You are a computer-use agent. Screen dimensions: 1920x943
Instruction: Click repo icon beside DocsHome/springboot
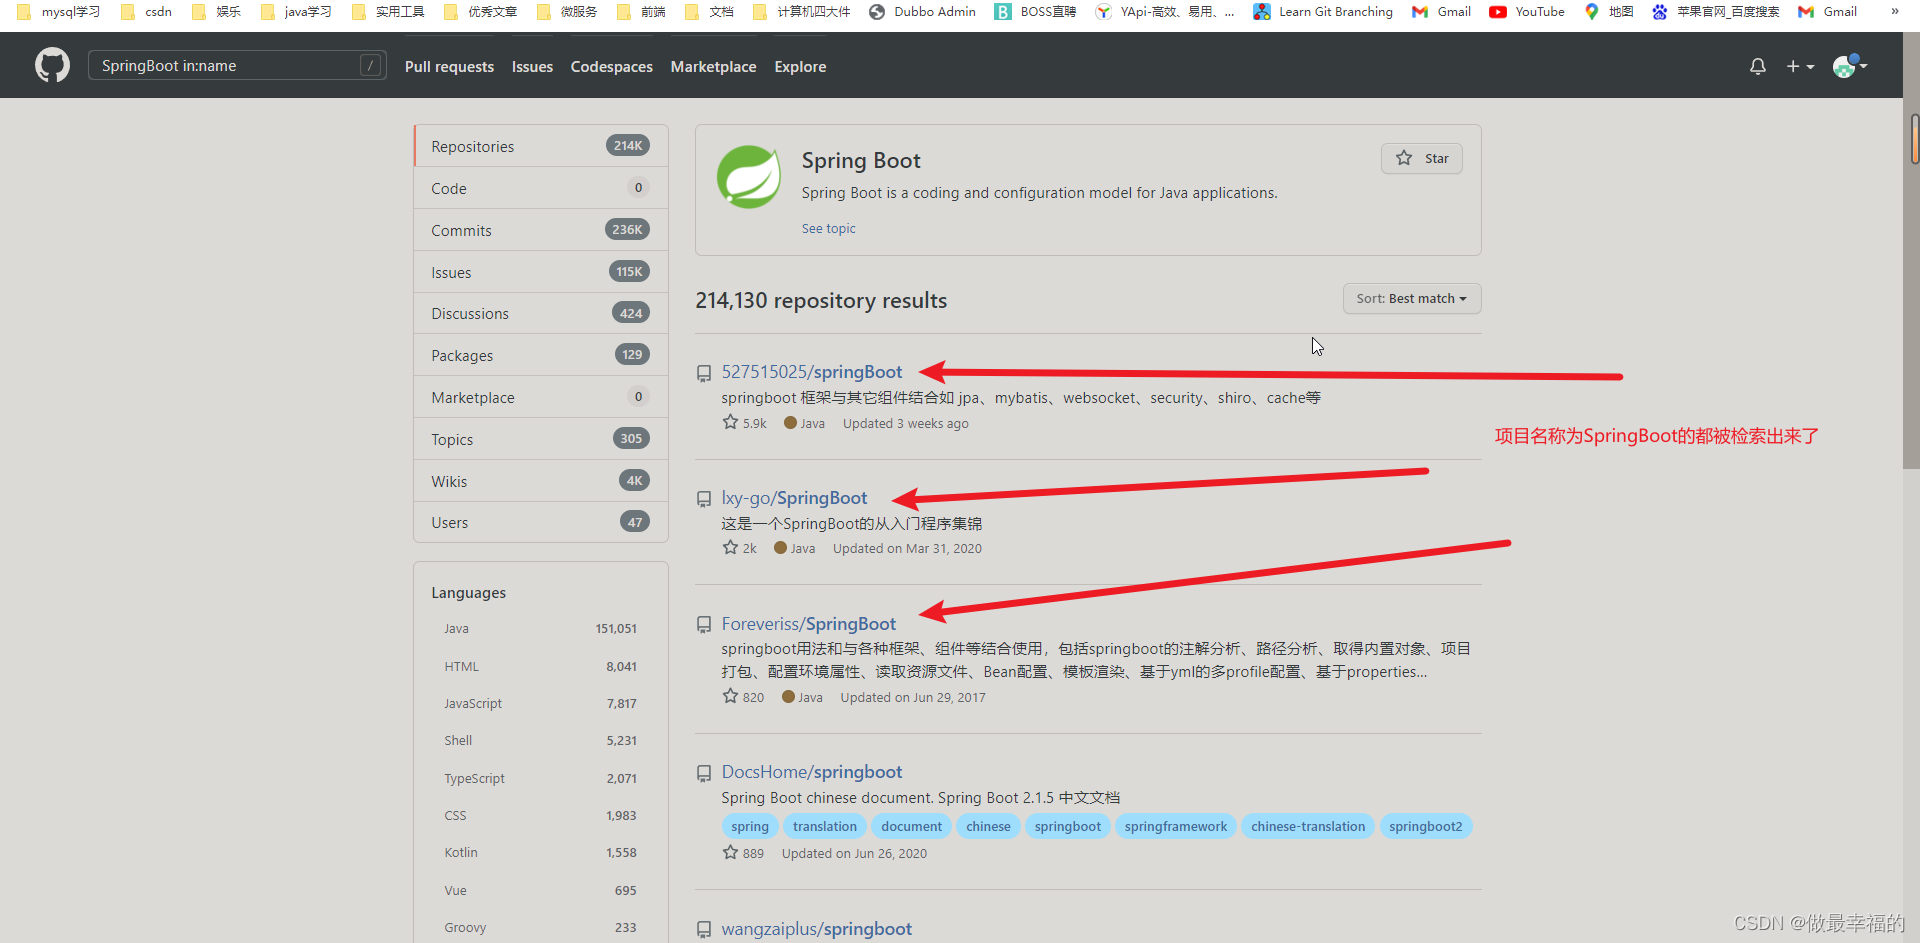pyautogui.click(x=704, y=773)
